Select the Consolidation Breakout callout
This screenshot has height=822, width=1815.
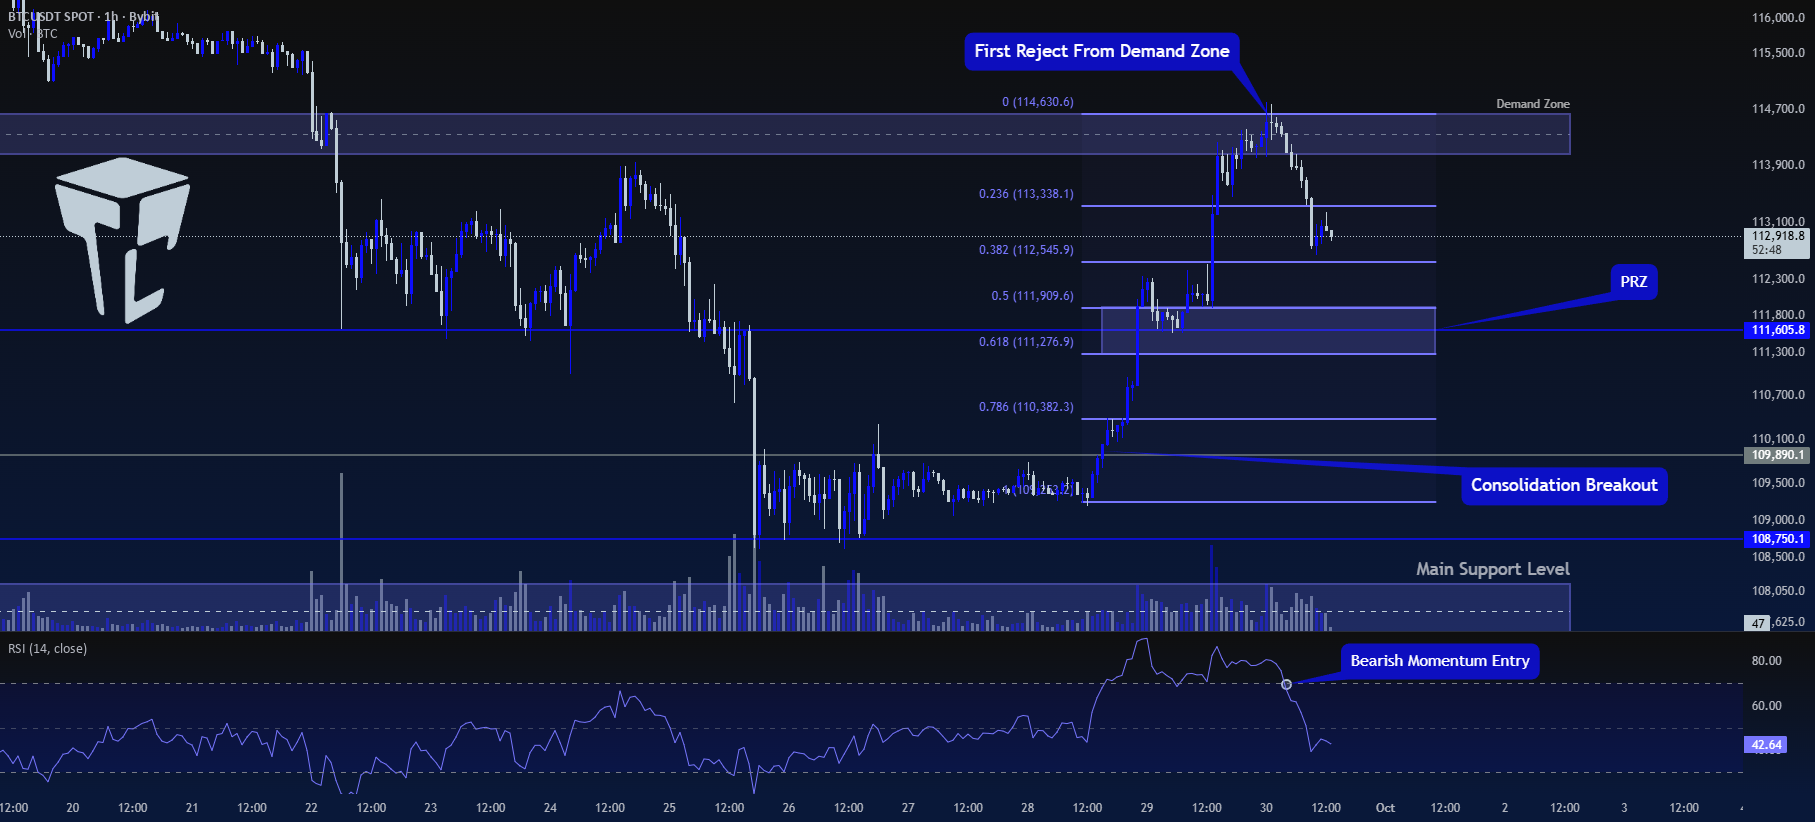(x=1564, y=486)
